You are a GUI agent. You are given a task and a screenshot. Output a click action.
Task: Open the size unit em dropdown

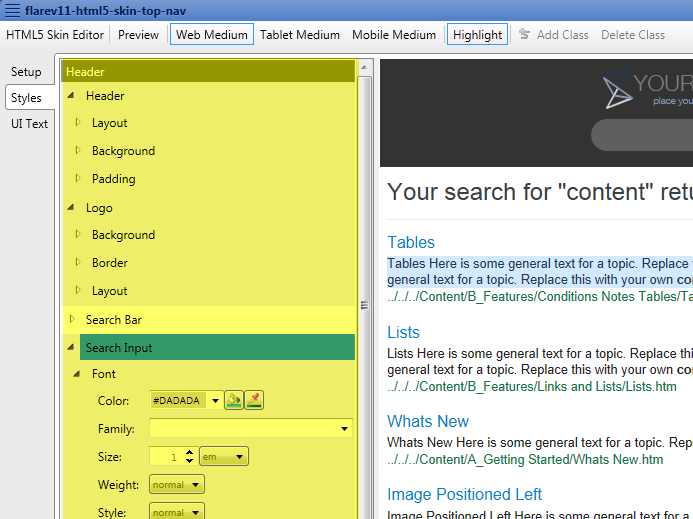click(x=224, y=457)
